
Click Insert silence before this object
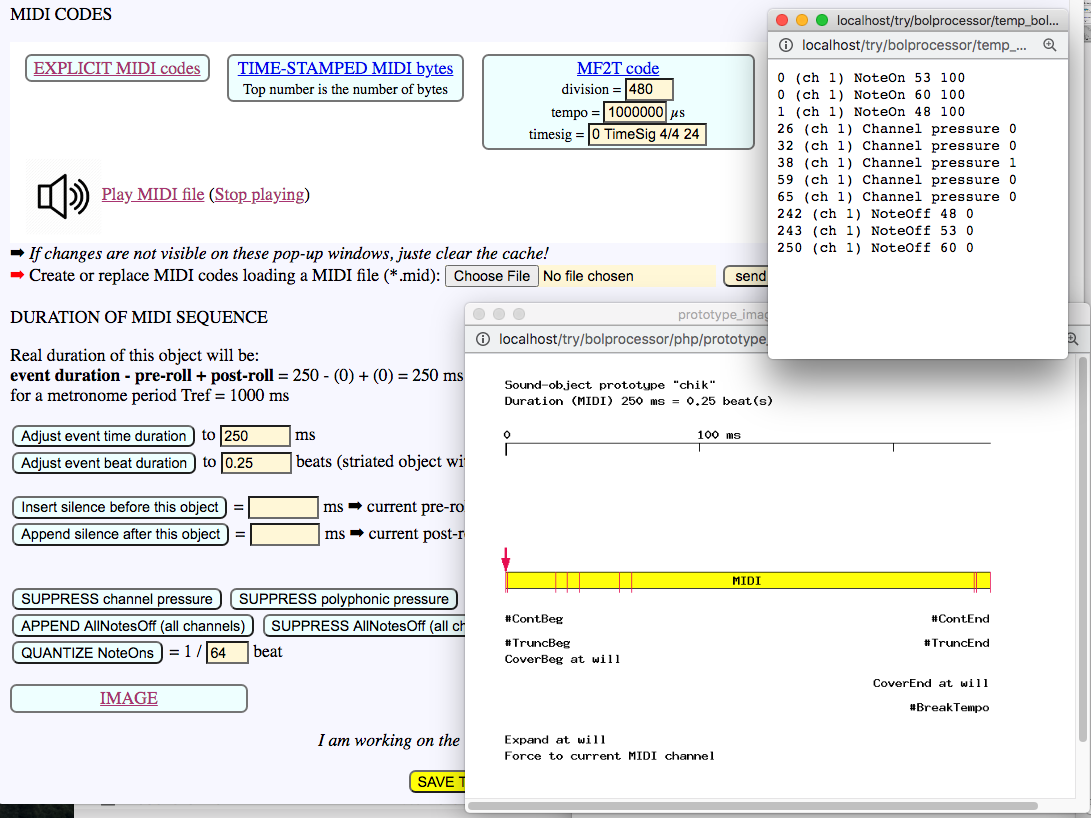pyautogui.click(x=119, y=507)
